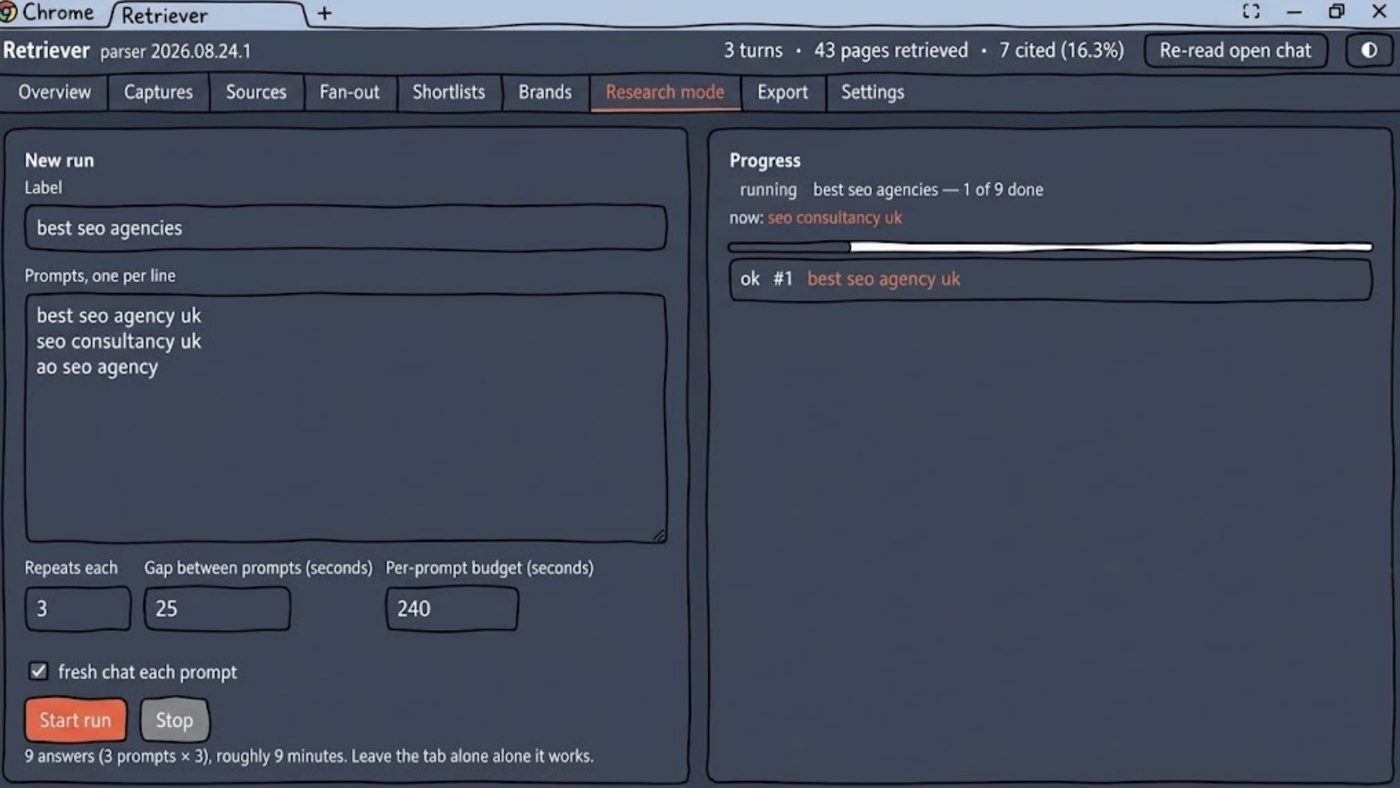Toggle the dark/light theme icon
The height and width of the screenshot is (788, 1400).
pyautogui.click(x=1369, y=50)
